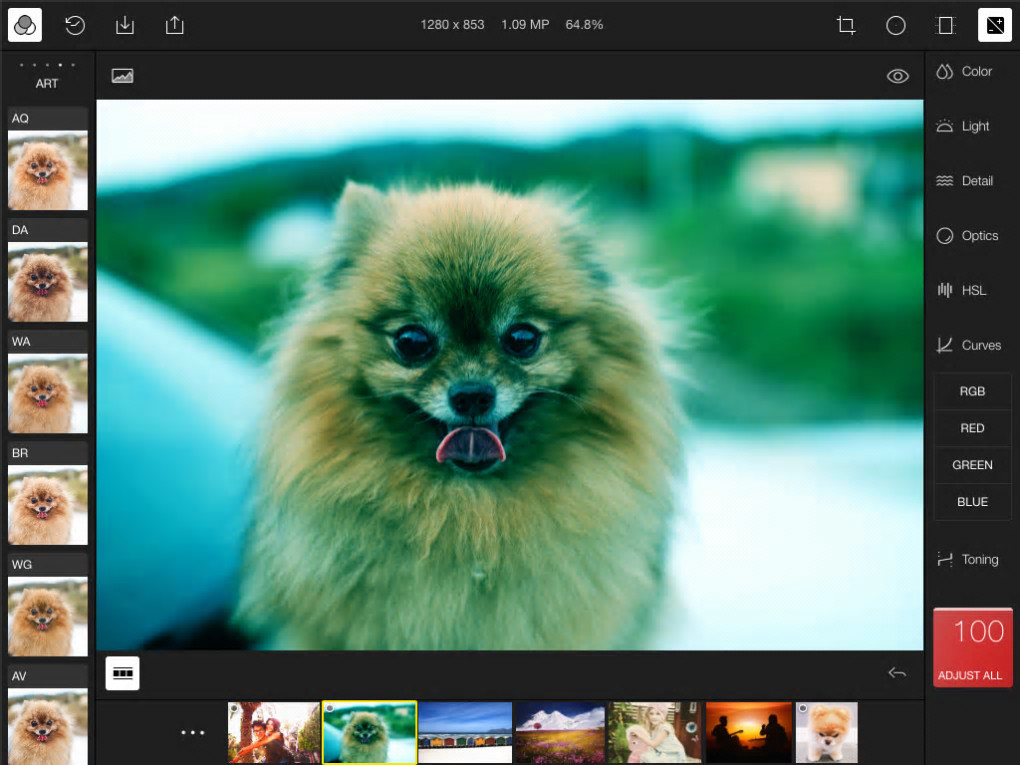Viewport: 1020px width, 765px height.
Task: Click the highlighted adjustments icon
Action: tap(995, 25)
